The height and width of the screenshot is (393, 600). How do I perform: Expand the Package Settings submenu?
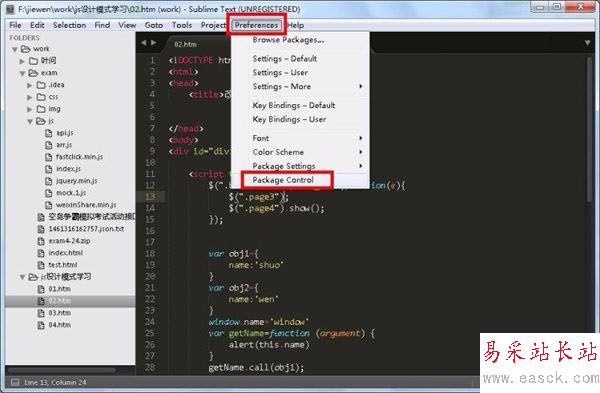tap(284, 166)
